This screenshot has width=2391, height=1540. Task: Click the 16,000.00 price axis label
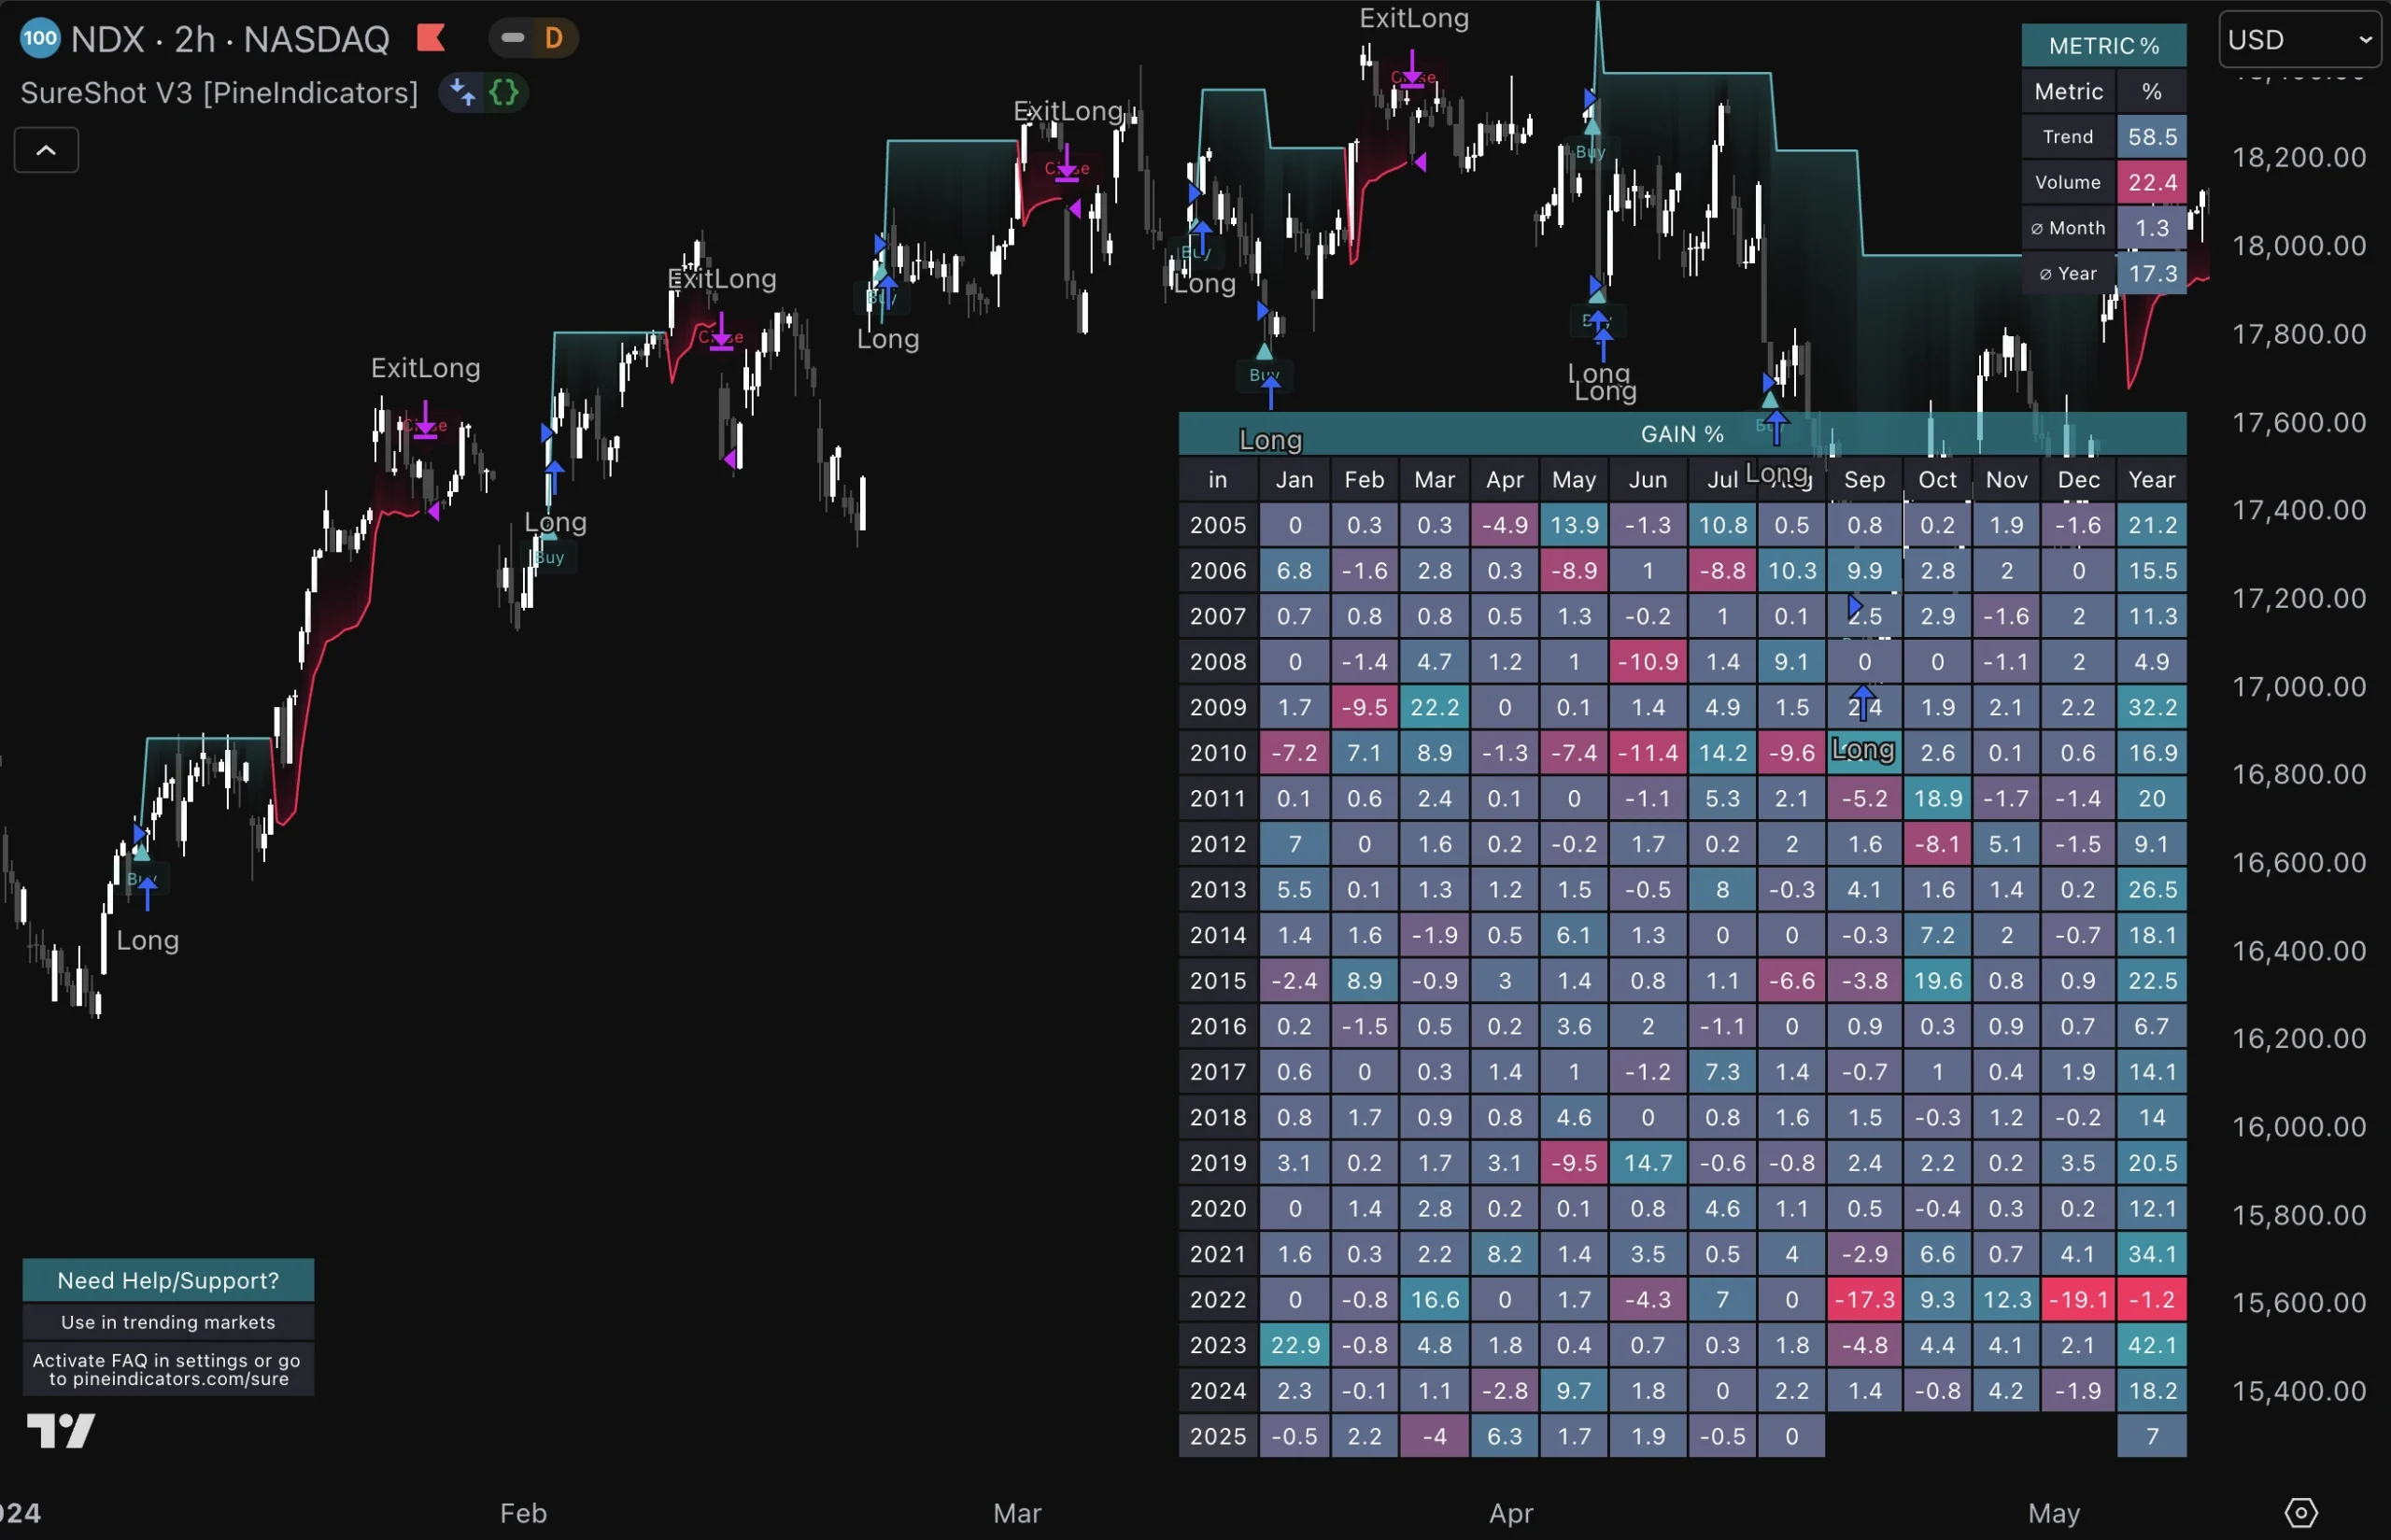(x=2299, y=1127)
